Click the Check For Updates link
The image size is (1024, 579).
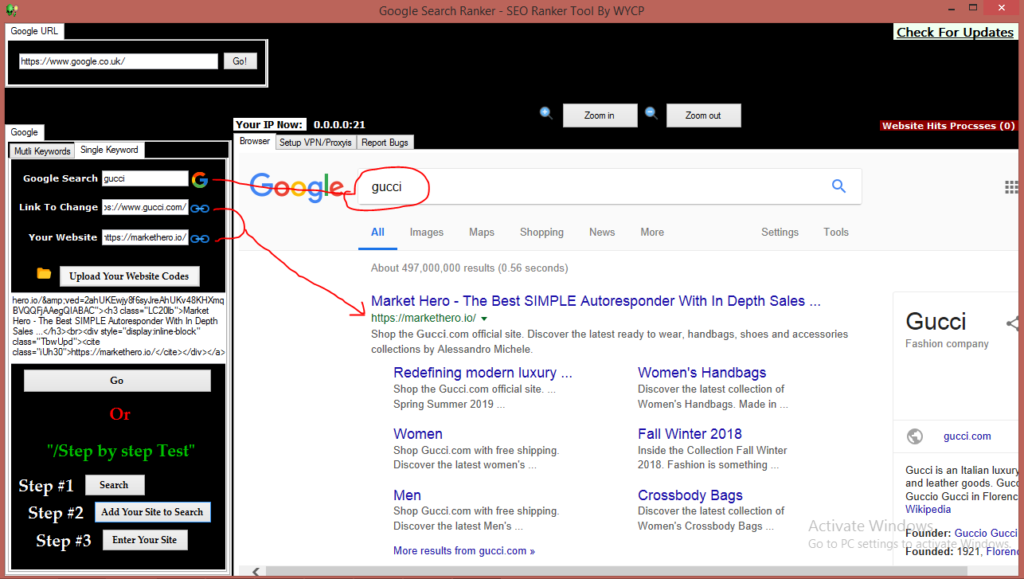coord(955,32)
